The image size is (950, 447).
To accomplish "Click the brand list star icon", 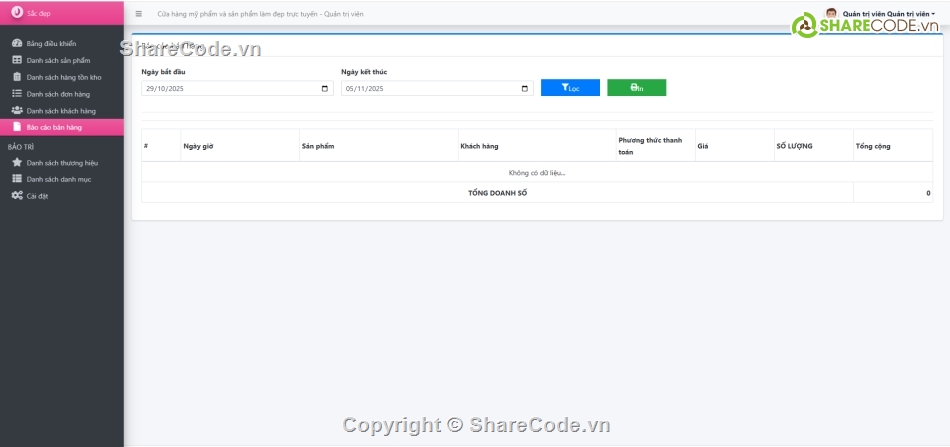I will pyautogui.click(x=17, y=162).
